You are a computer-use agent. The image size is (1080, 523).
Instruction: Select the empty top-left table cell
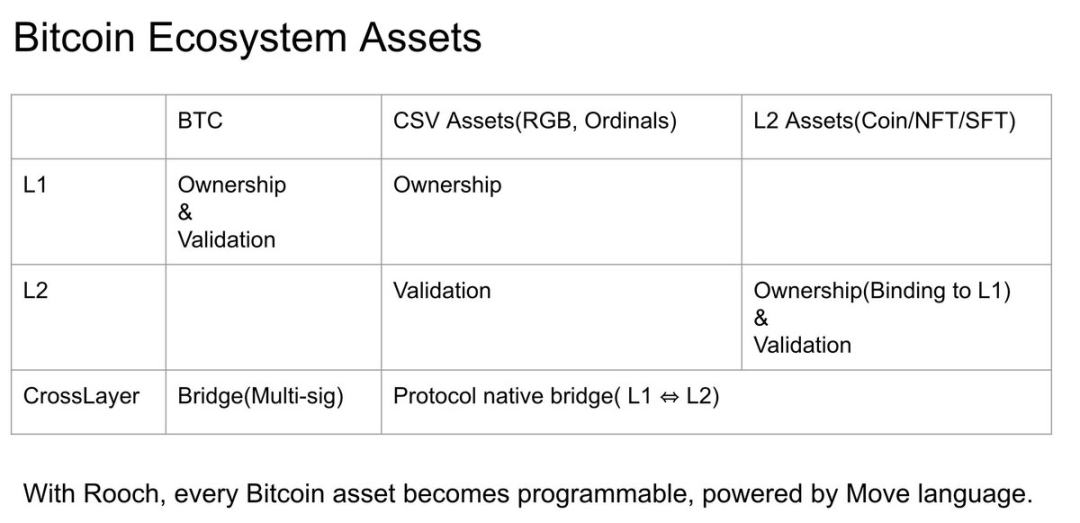click(88, 126)
